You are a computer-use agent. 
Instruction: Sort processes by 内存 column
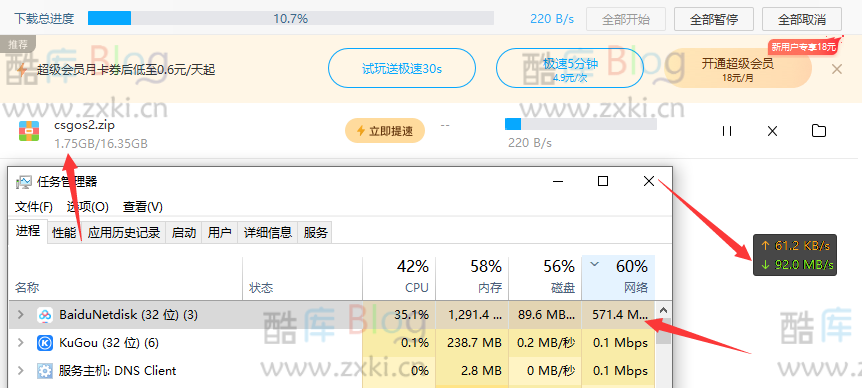tap(472, 277)
